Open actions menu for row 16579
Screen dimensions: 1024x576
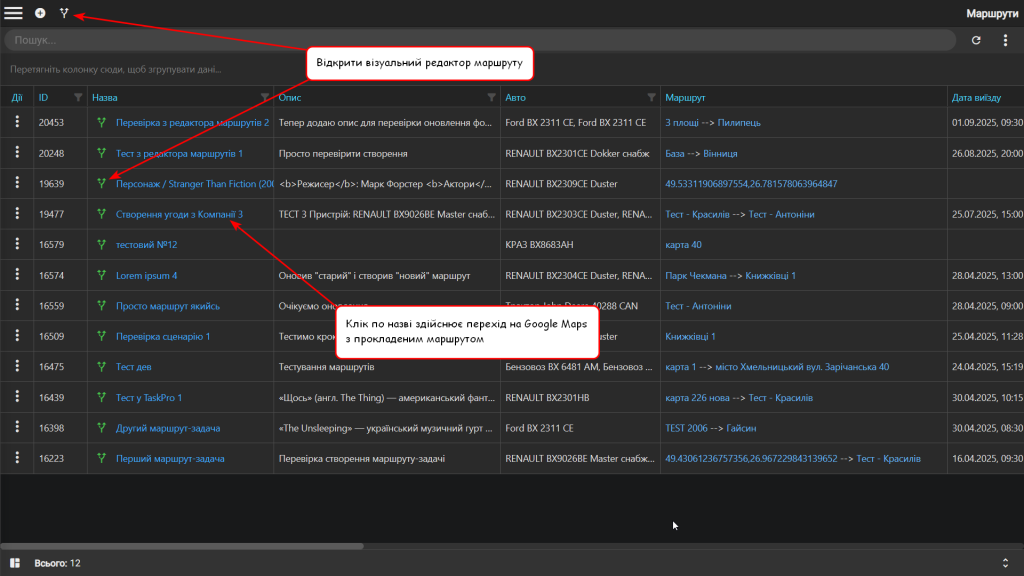[17, 244]
